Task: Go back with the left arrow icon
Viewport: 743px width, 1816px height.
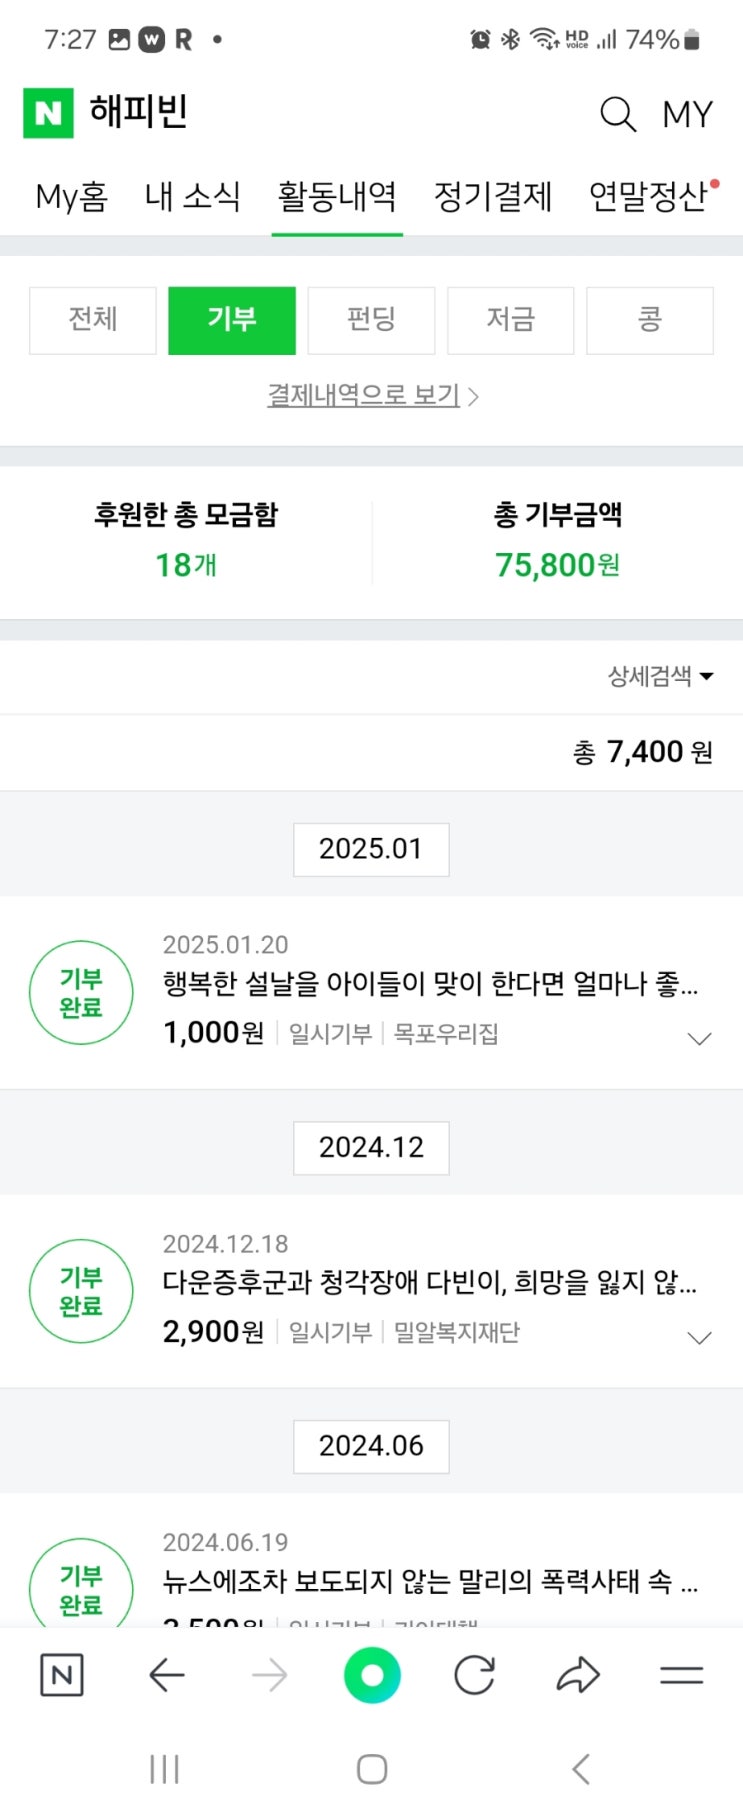Action: pyautogui.click(x=167, y=1674)
